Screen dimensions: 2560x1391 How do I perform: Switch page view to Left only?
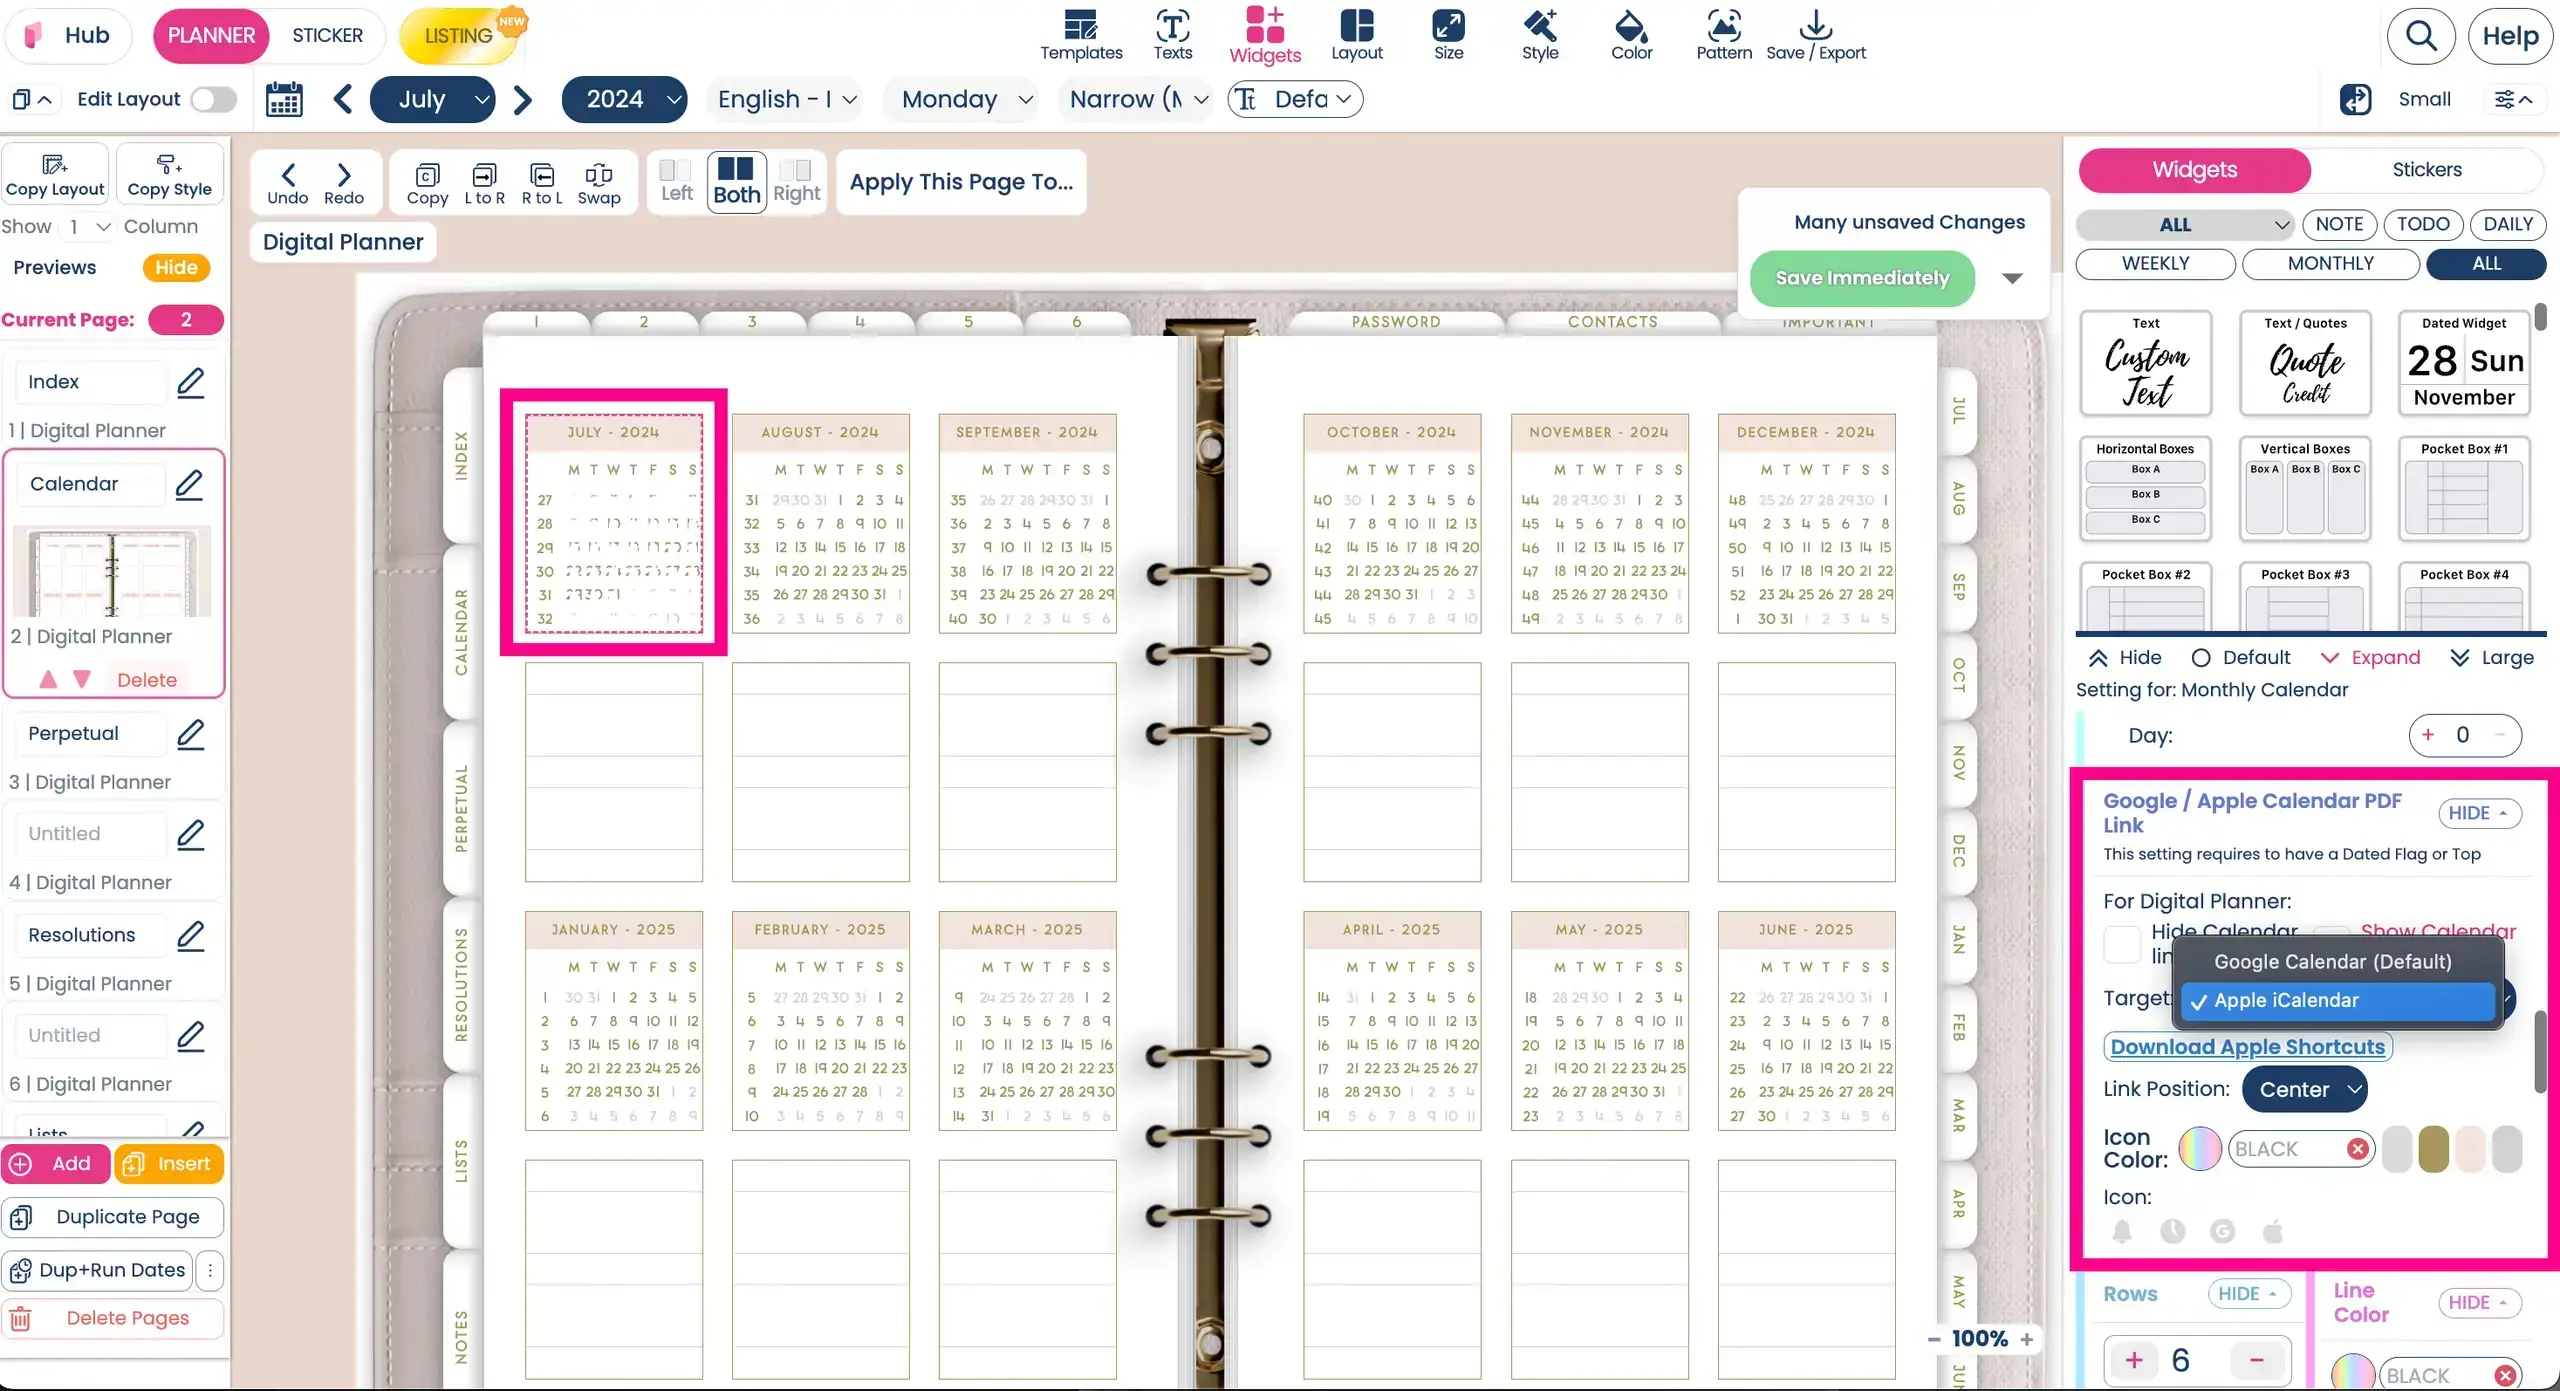(675, 181)
